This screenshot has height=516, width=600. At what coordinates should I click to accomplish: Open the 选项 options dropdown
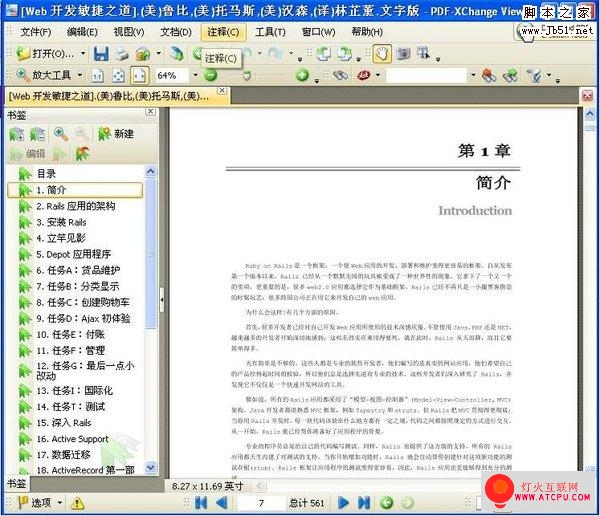(41, 502)
